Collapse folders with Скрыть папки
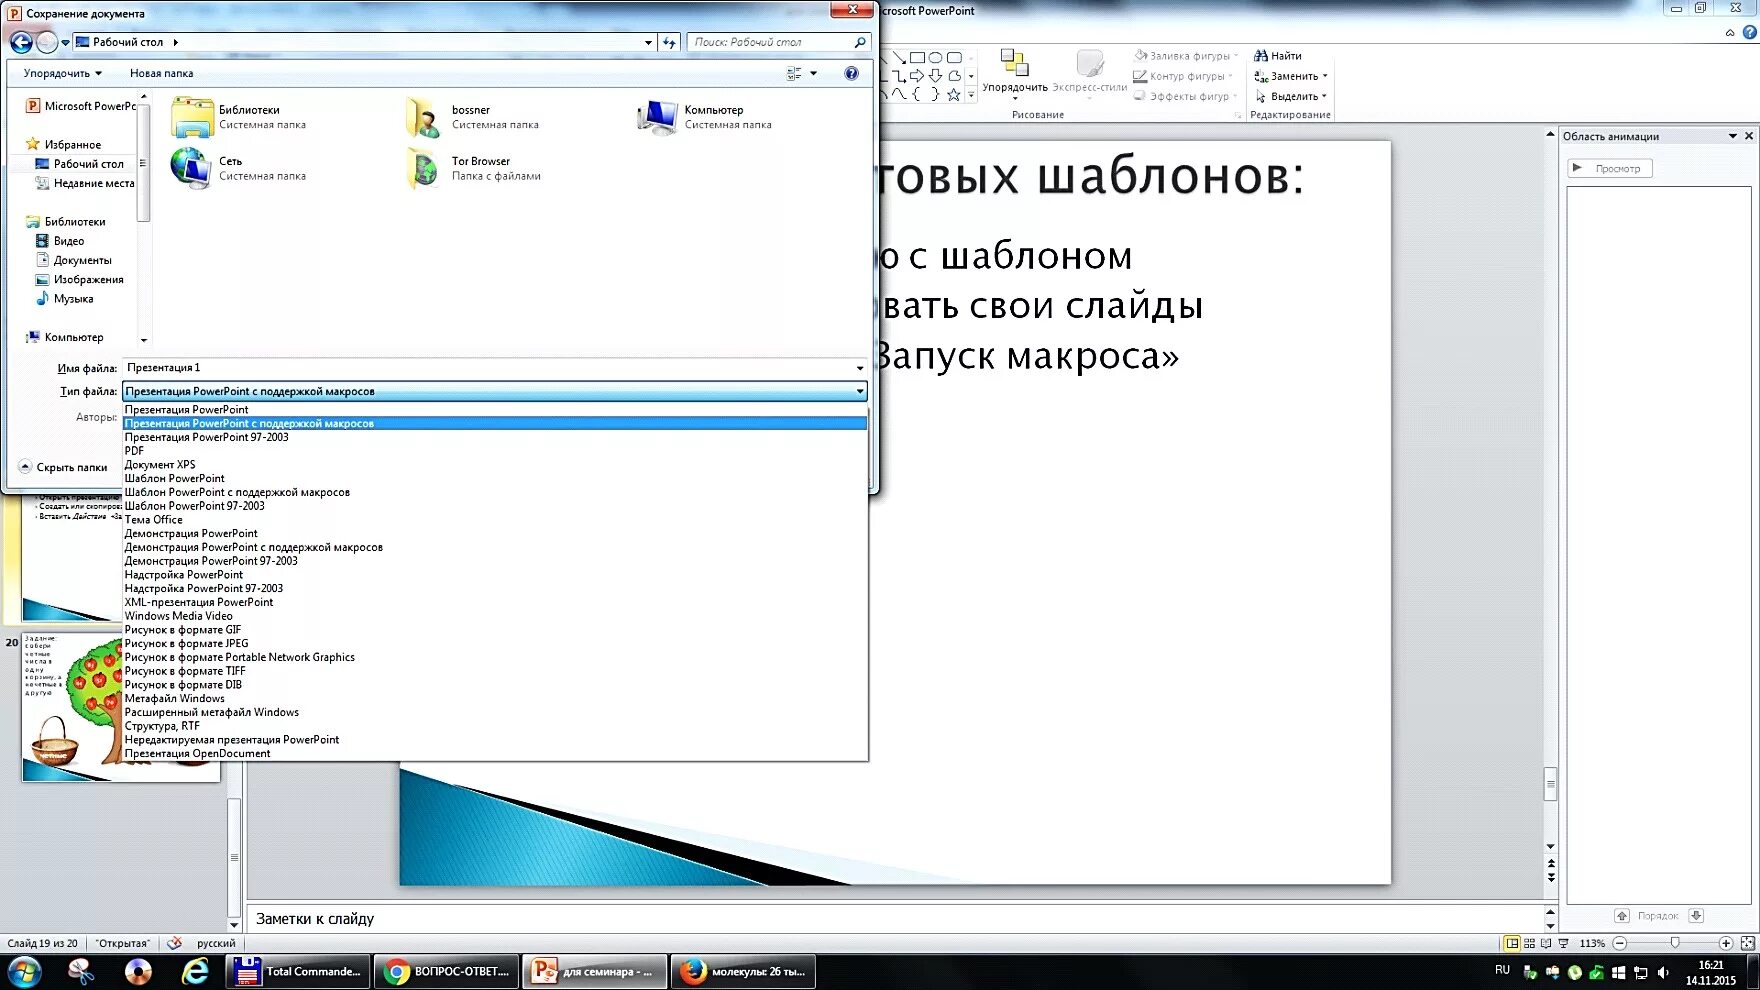1760x990 pixels. pos(63,467)
